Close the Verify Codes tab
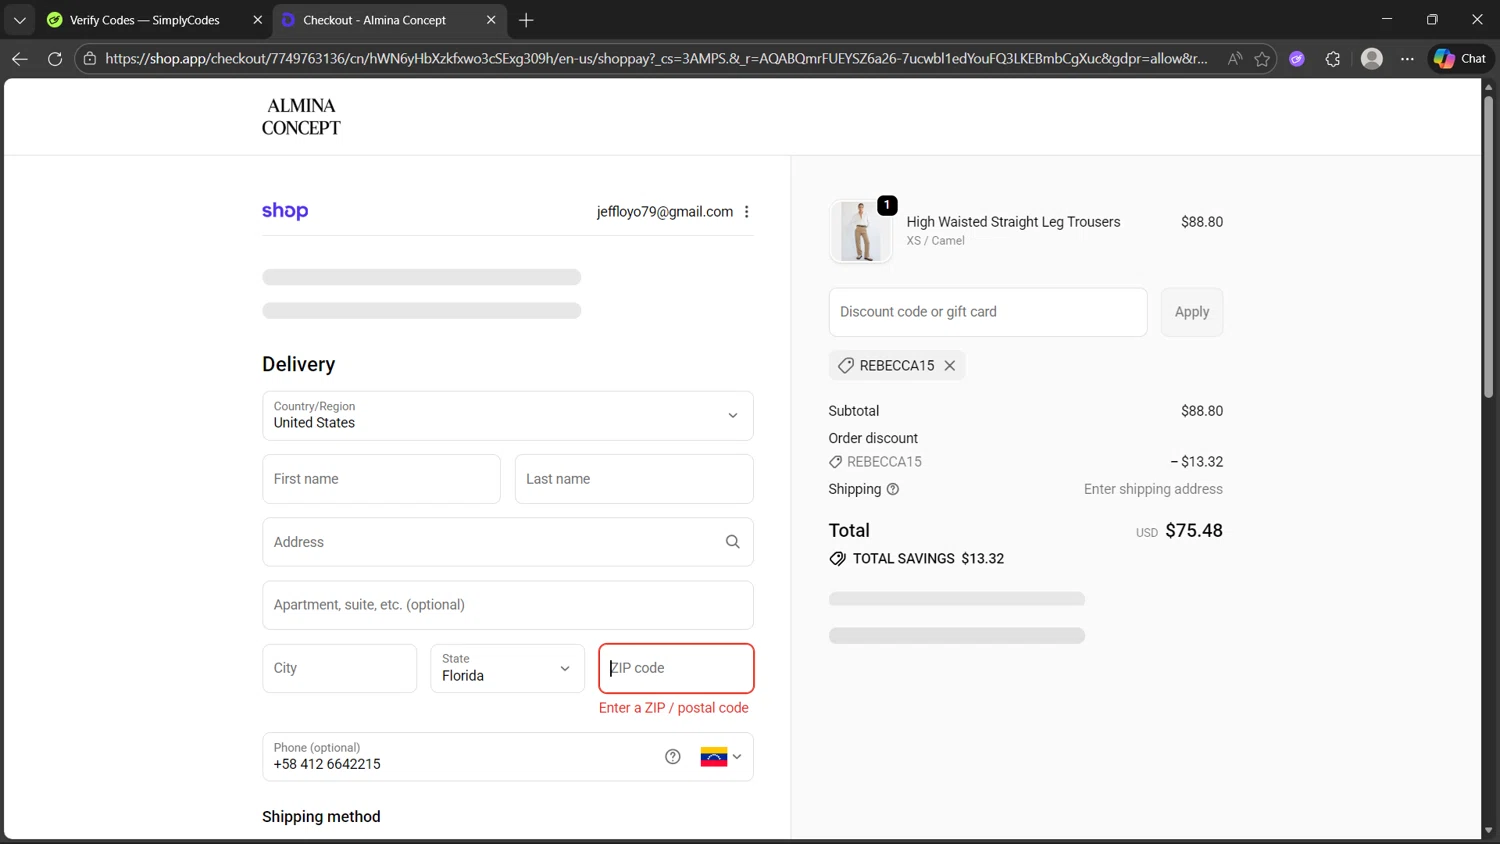The width and height of the screenshot is (1500, 844). (x=257, y=20)
